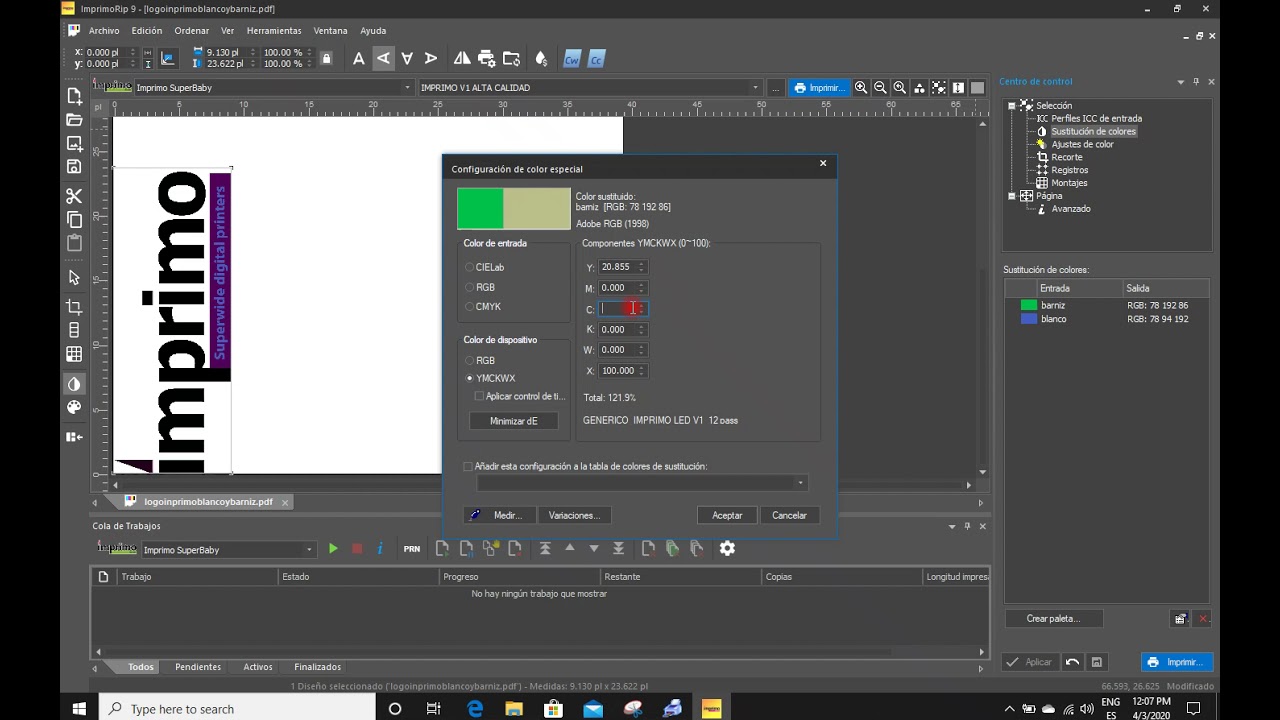Click the move job to bottom icon
The width and height of the screenshot is (1280, 720).
click(619, 548)
